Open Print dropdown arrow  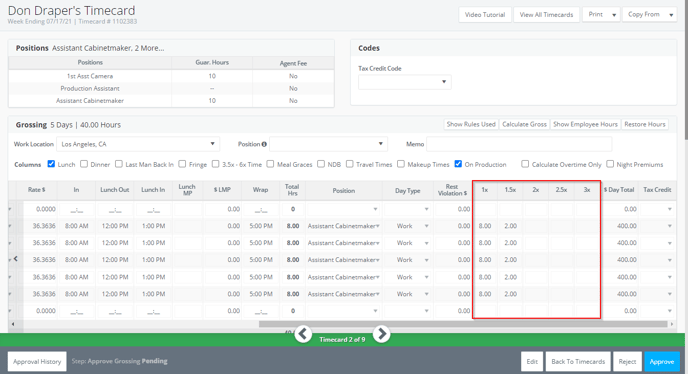click(614, 14)
